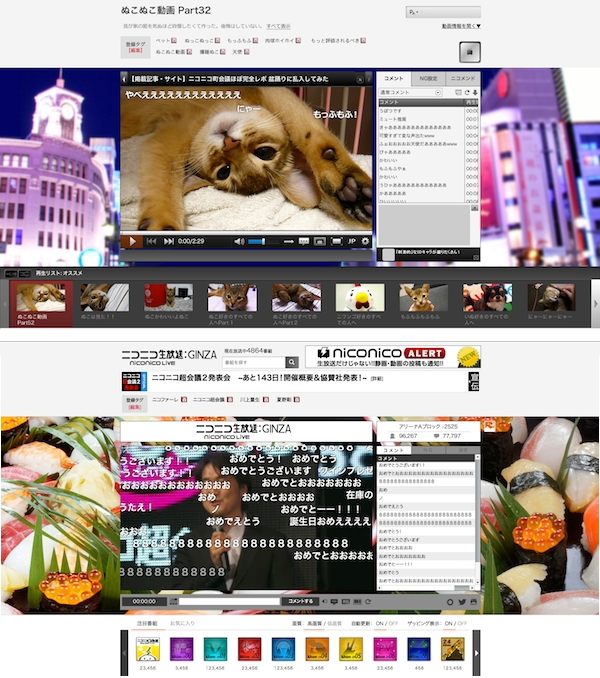Skip to the next video in player
600x678 pixels.
pyautogui.click(x=169, y=241)
